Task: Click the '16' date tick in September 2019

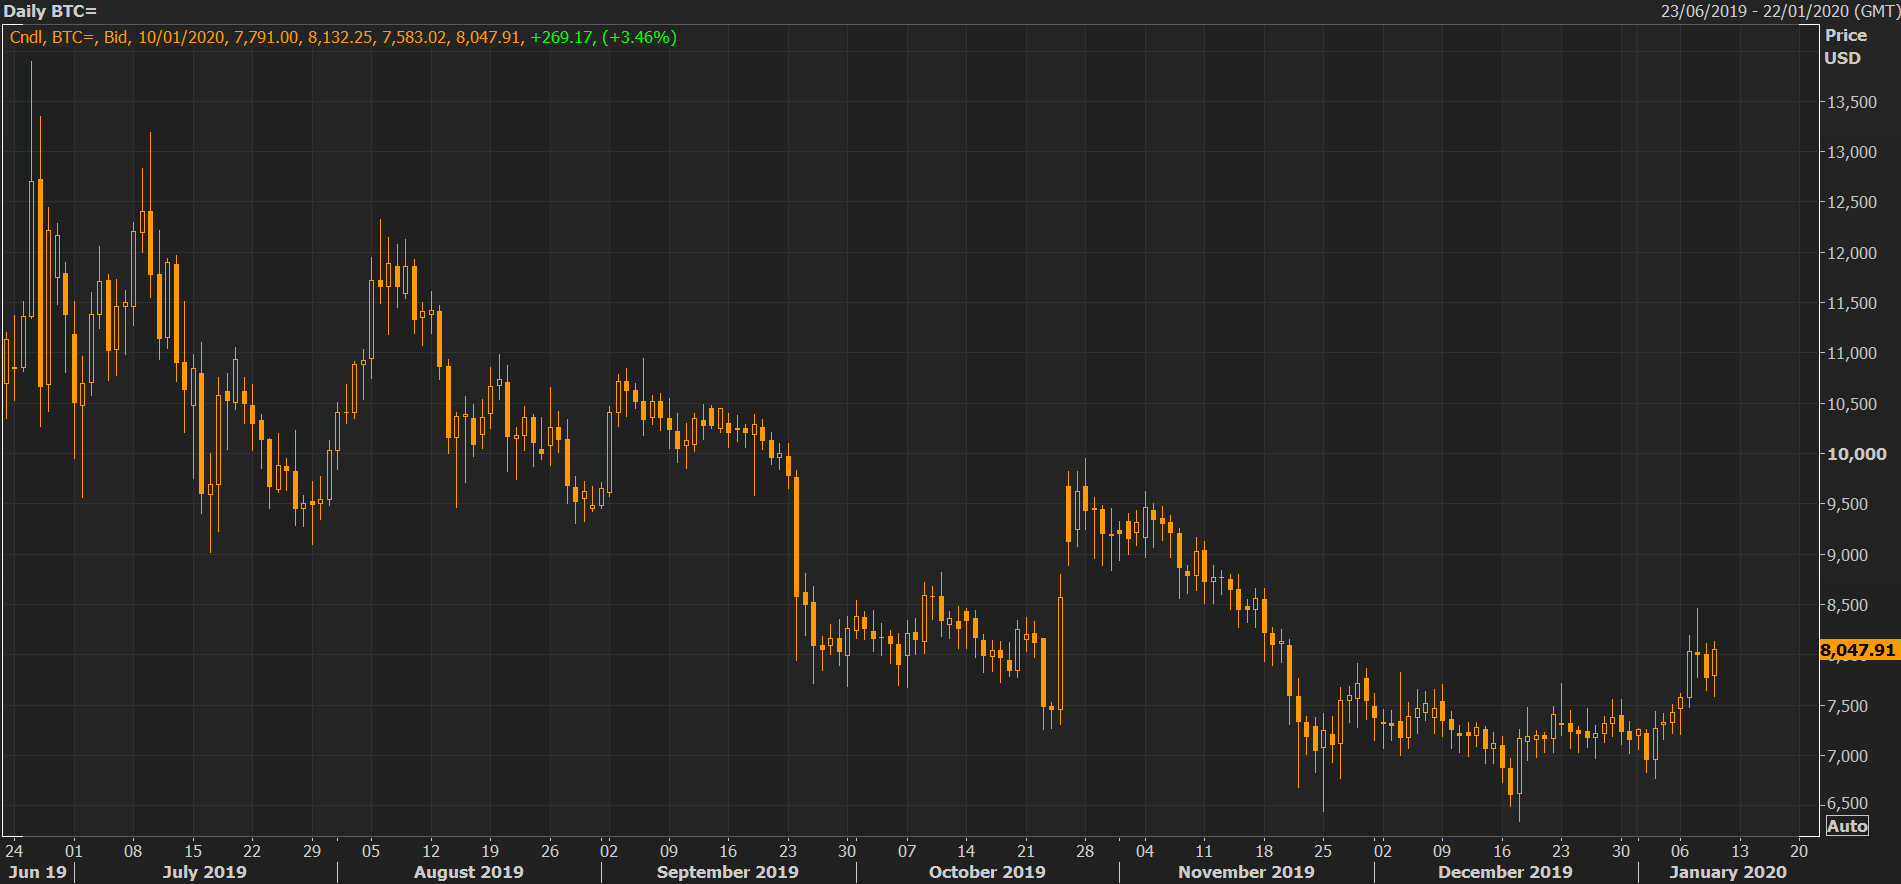Action: (x=728, y=851)
